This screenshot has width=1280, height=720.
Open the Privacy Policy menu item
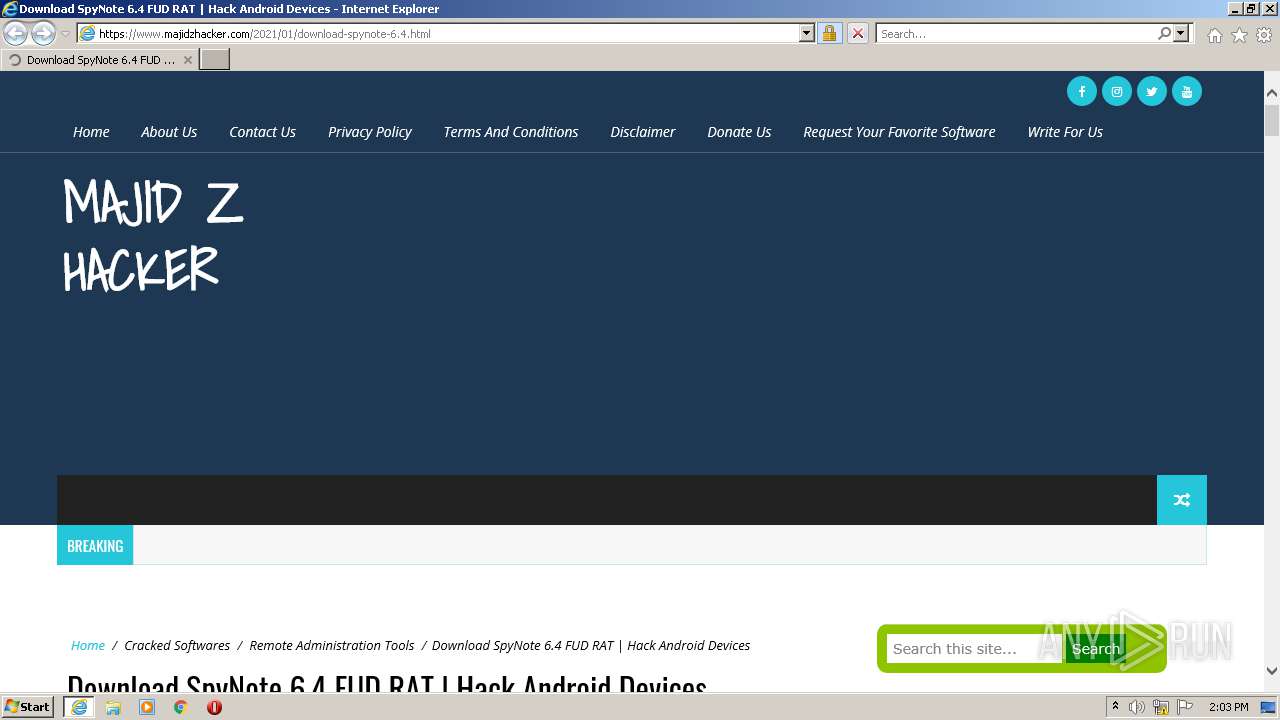[370, 132]
